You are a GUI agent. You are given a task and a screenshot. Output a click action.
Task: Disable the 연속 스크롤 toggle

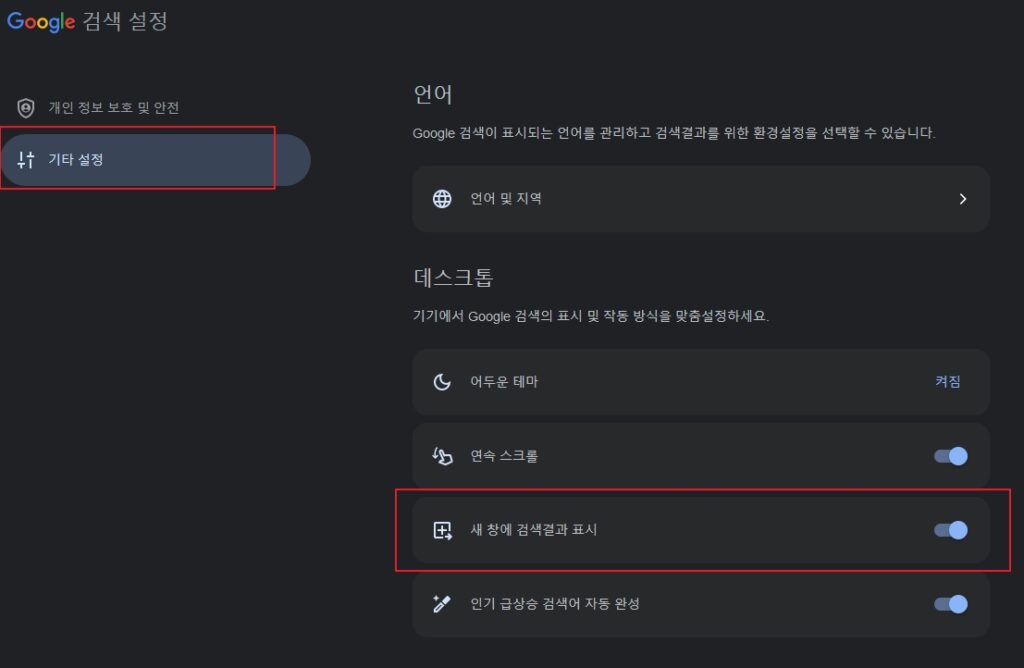pyautogui.click(x=950, y=456)
